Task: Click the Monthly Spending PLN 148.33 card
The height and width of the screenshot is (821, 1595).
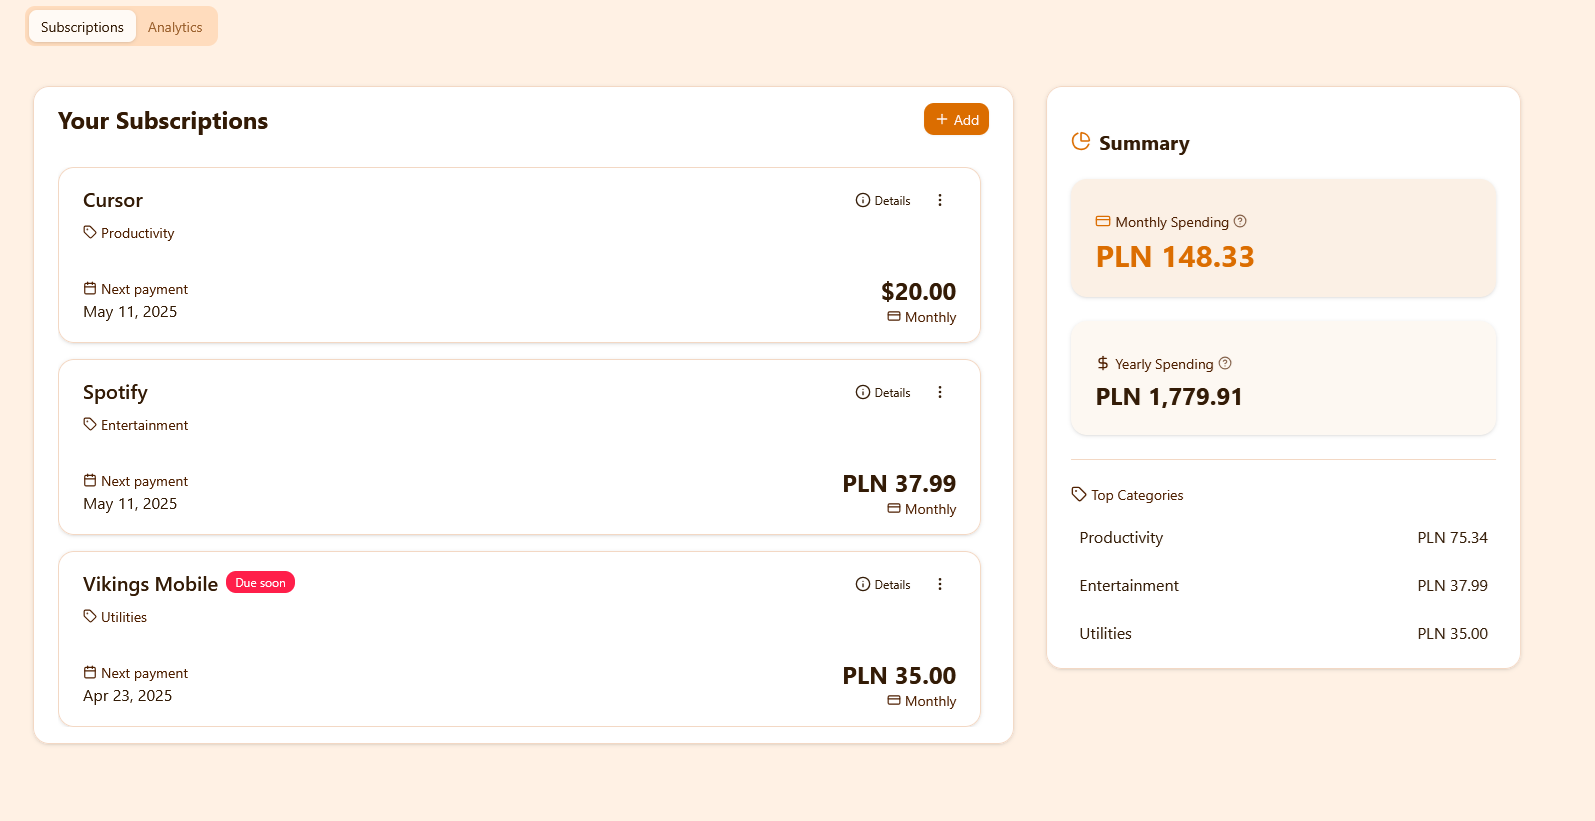Action: [1283, 239]
